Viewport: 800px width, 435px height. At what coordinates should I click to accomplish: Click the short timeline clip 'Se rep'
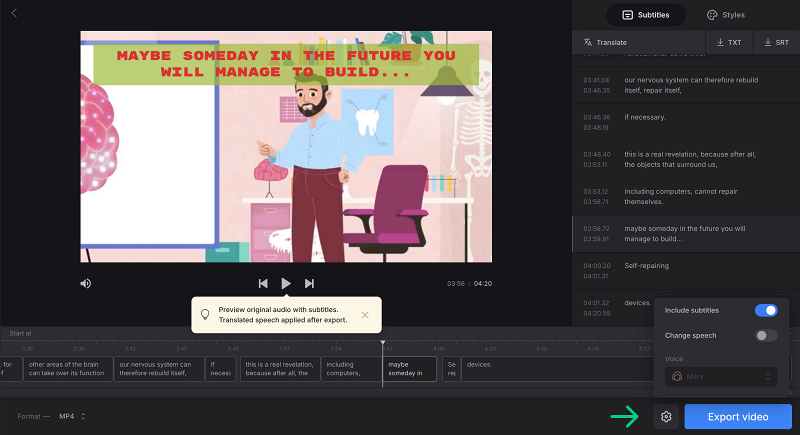tap(452, 369)
